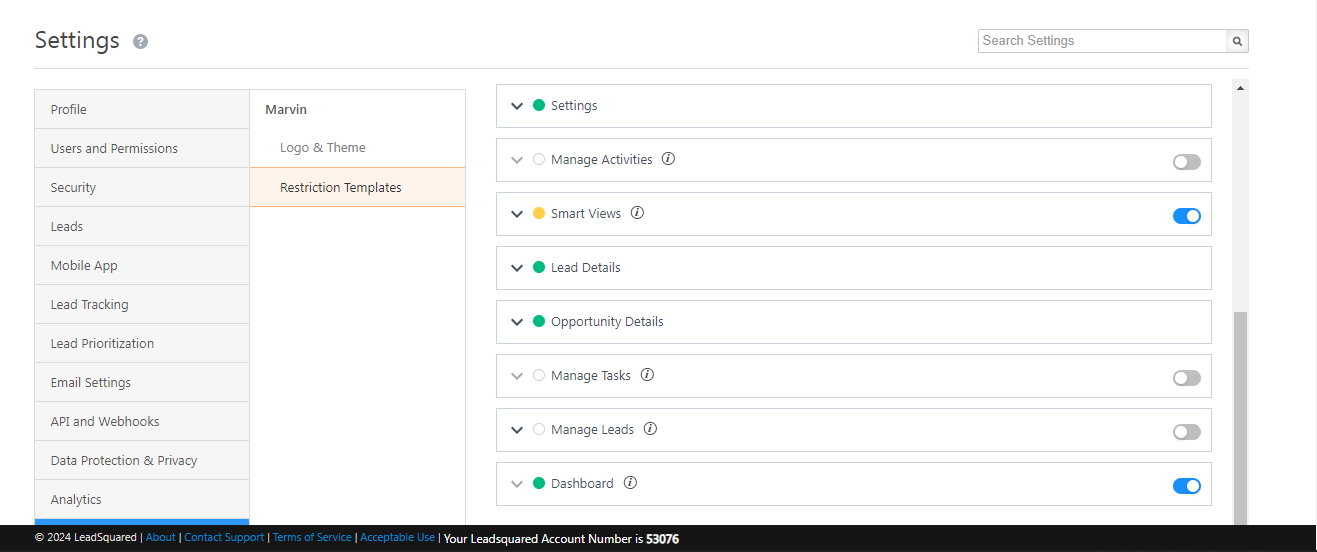Click the info icon beside Manage Tasks

[647, 375]
